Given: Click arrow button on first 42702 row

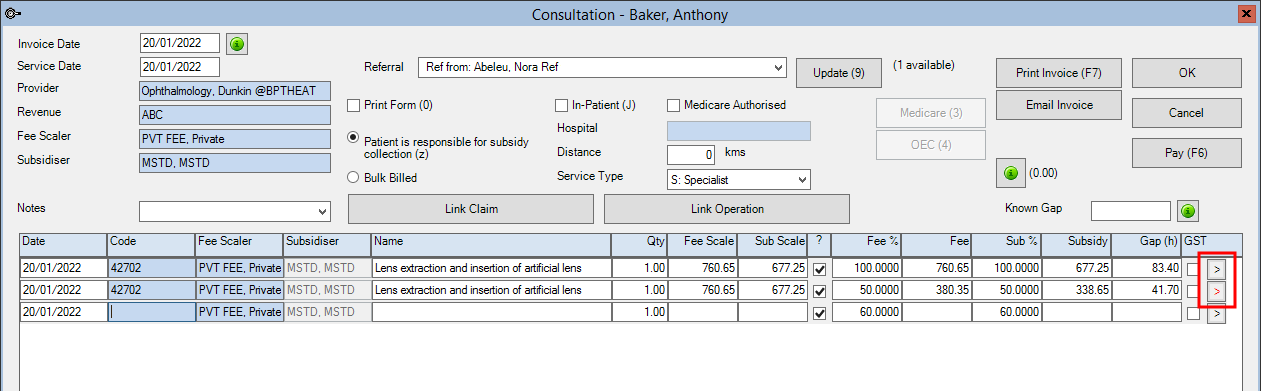Looking at the screenshot, I should click(1216, 268).
